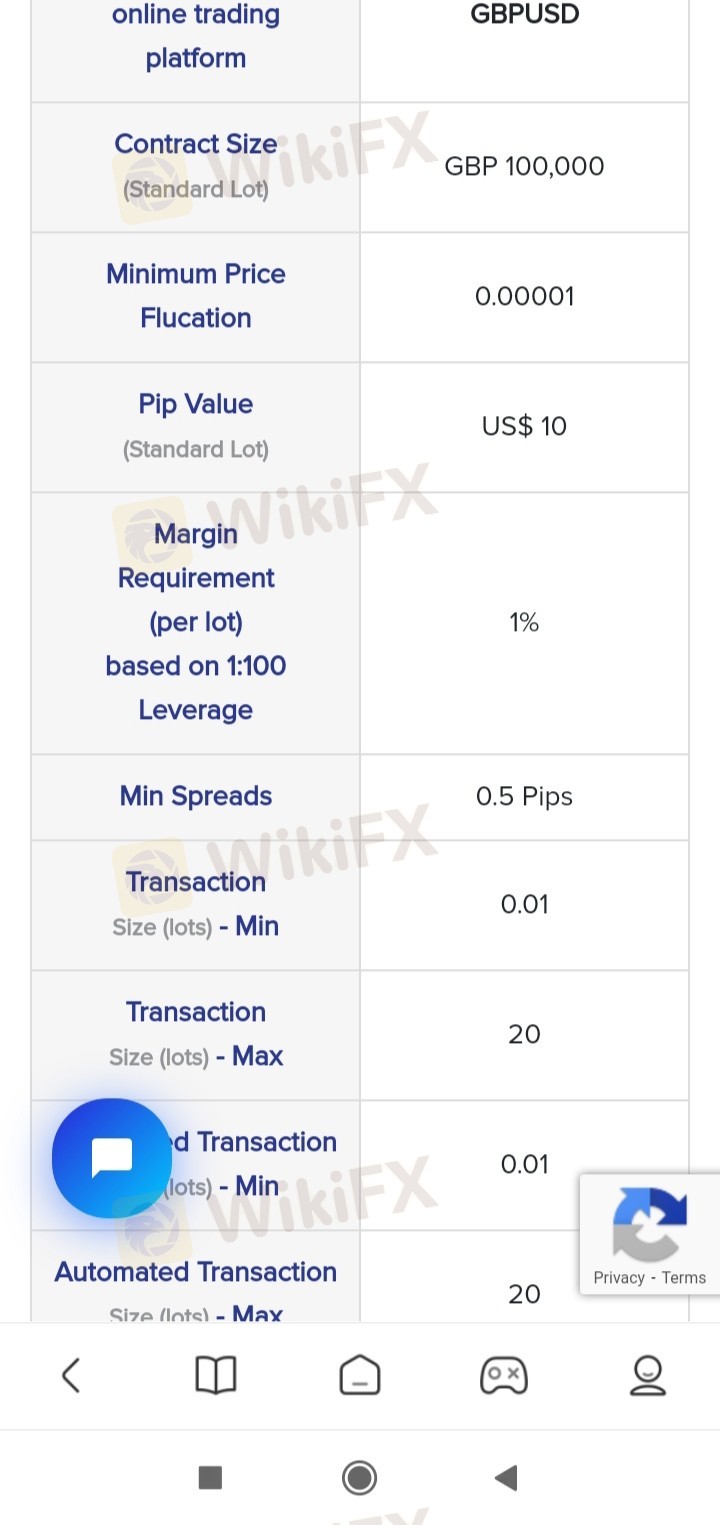Open the blue chat bubble button

[112, 1158]
